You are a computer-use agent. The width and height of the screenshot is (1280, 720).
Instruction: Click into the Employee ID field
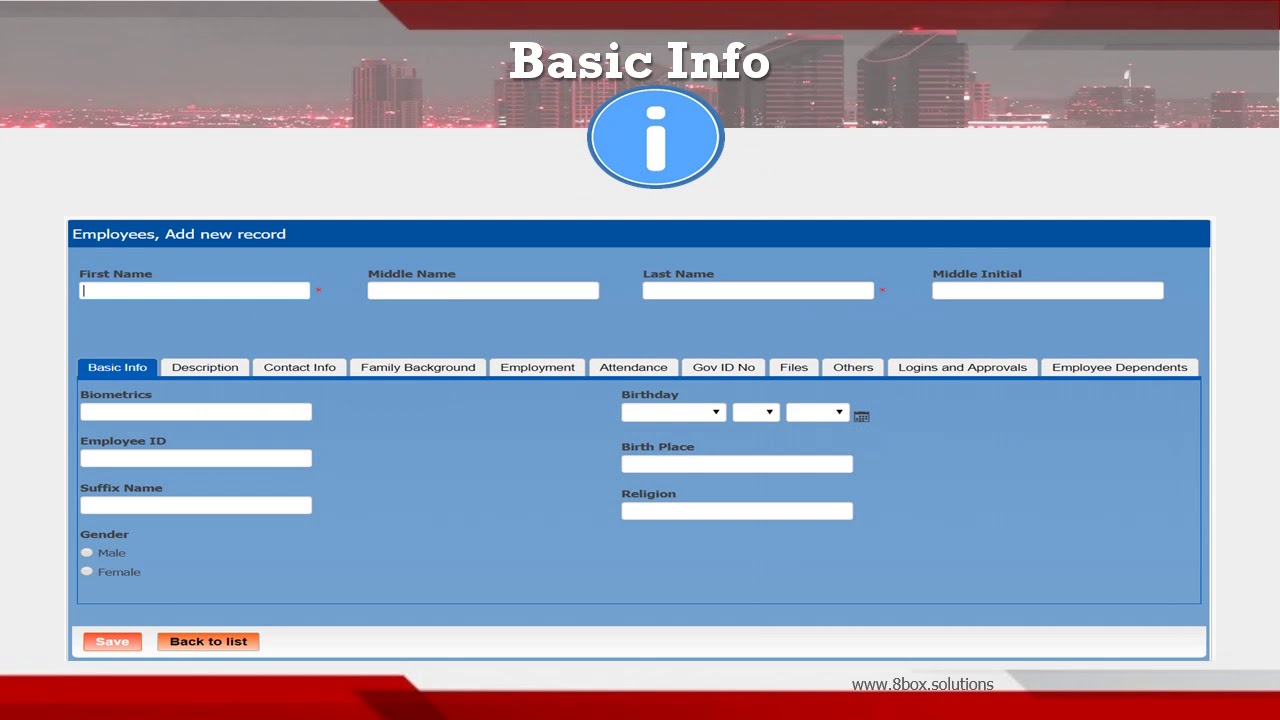tap(196, 458)
